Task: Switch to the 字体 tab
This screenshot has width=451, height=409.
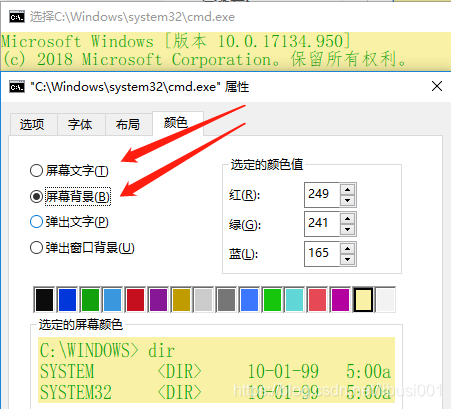Action: click(80, 124)
